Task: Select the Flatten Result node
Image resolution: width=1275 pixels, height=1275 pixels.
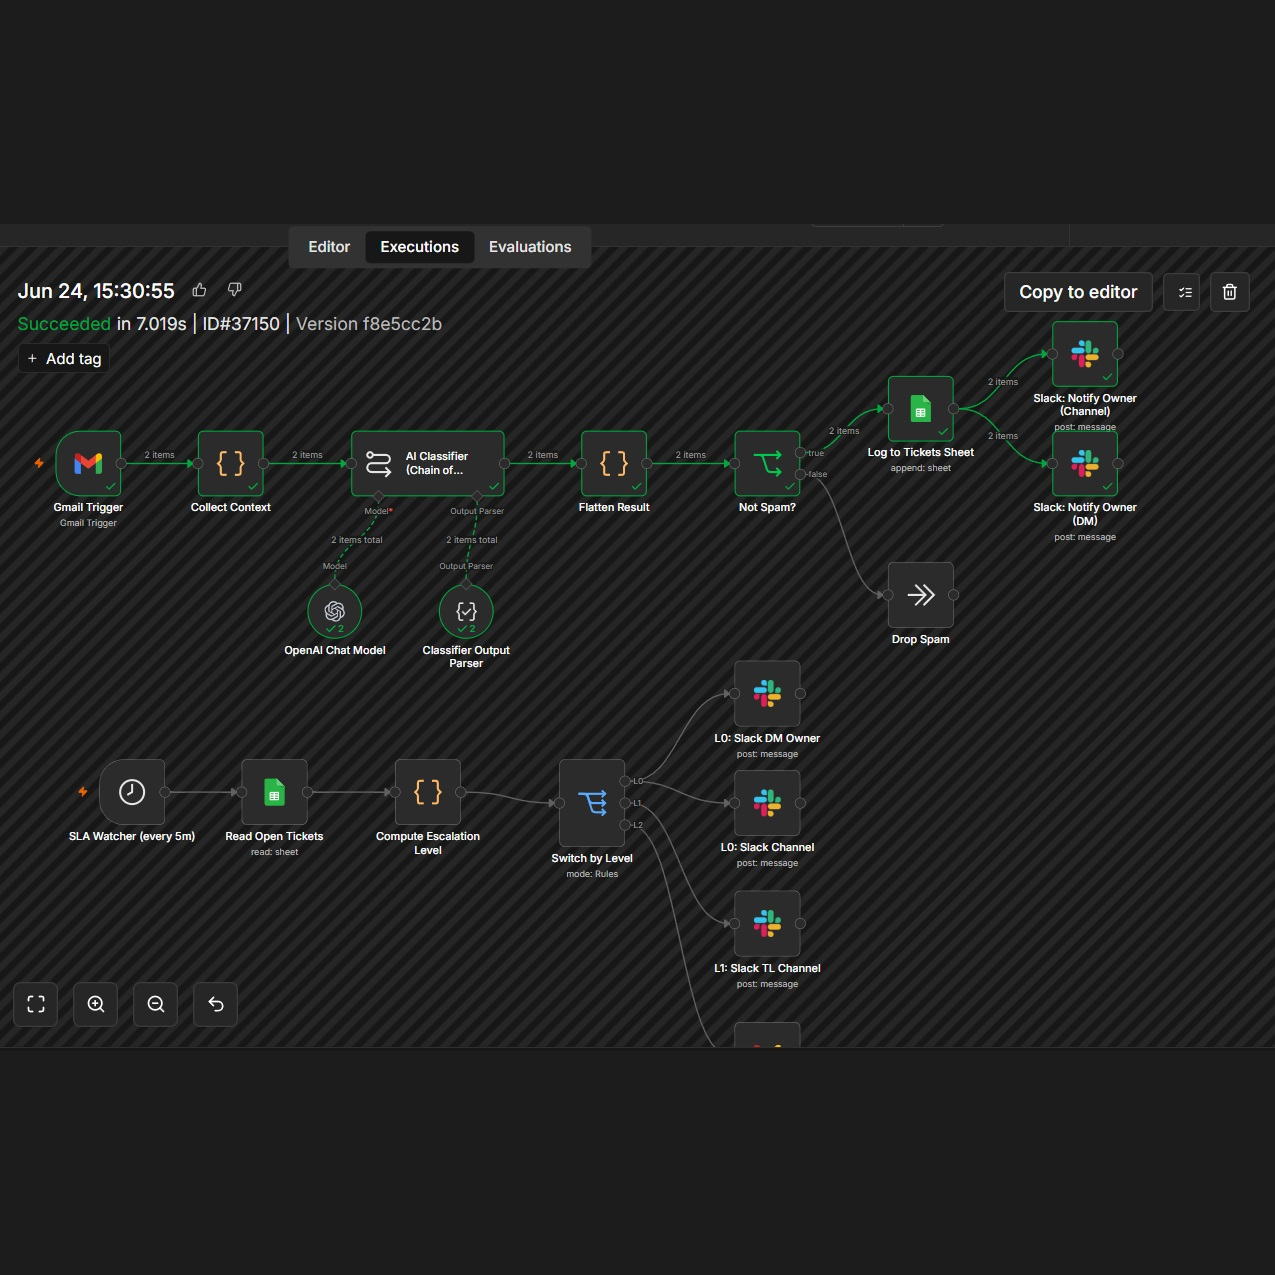Action: [614, 463]
